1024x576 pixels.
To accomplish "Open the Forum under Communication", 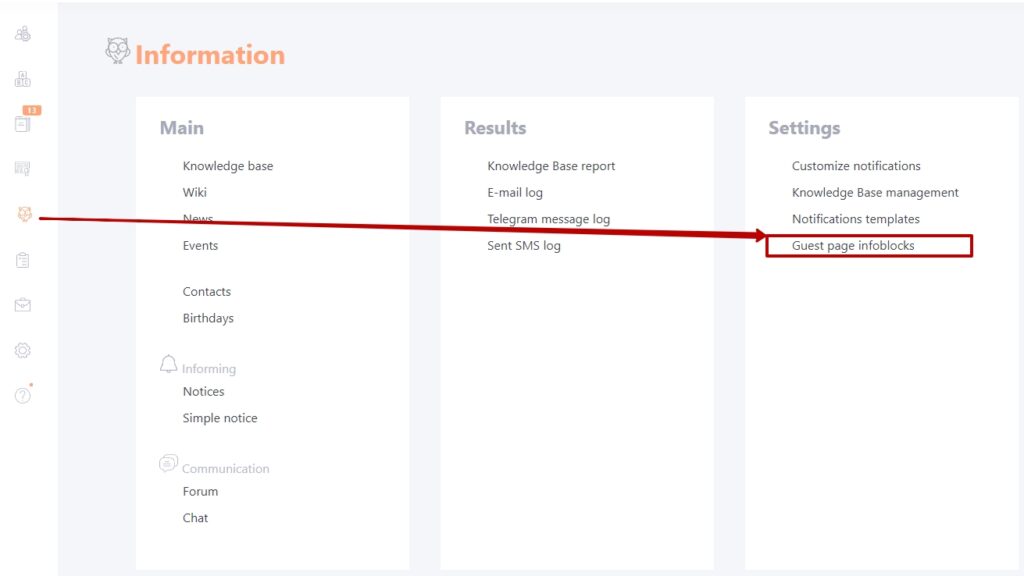I will (200, 491).
